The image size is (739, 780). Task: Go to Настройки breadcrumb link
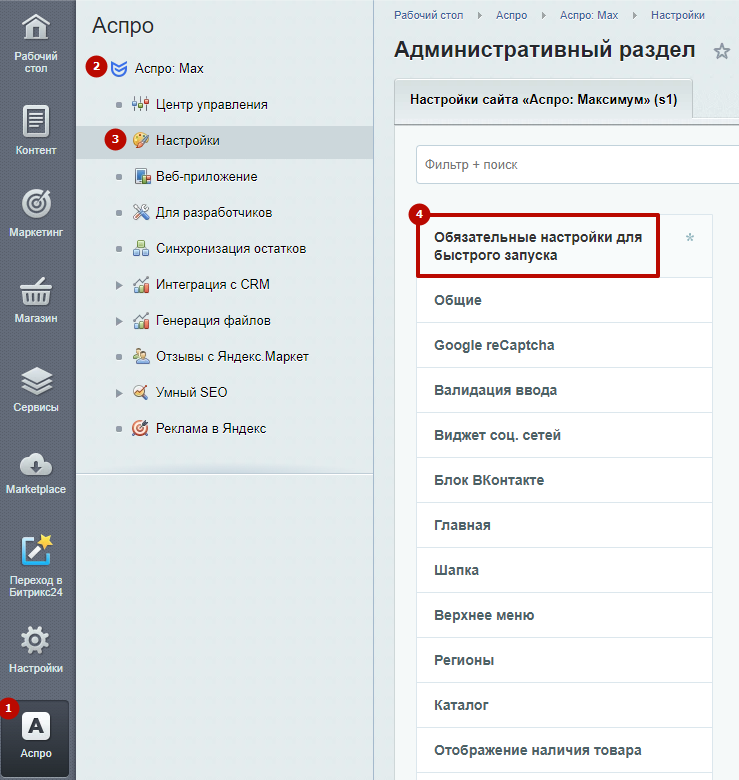[678, 15]
